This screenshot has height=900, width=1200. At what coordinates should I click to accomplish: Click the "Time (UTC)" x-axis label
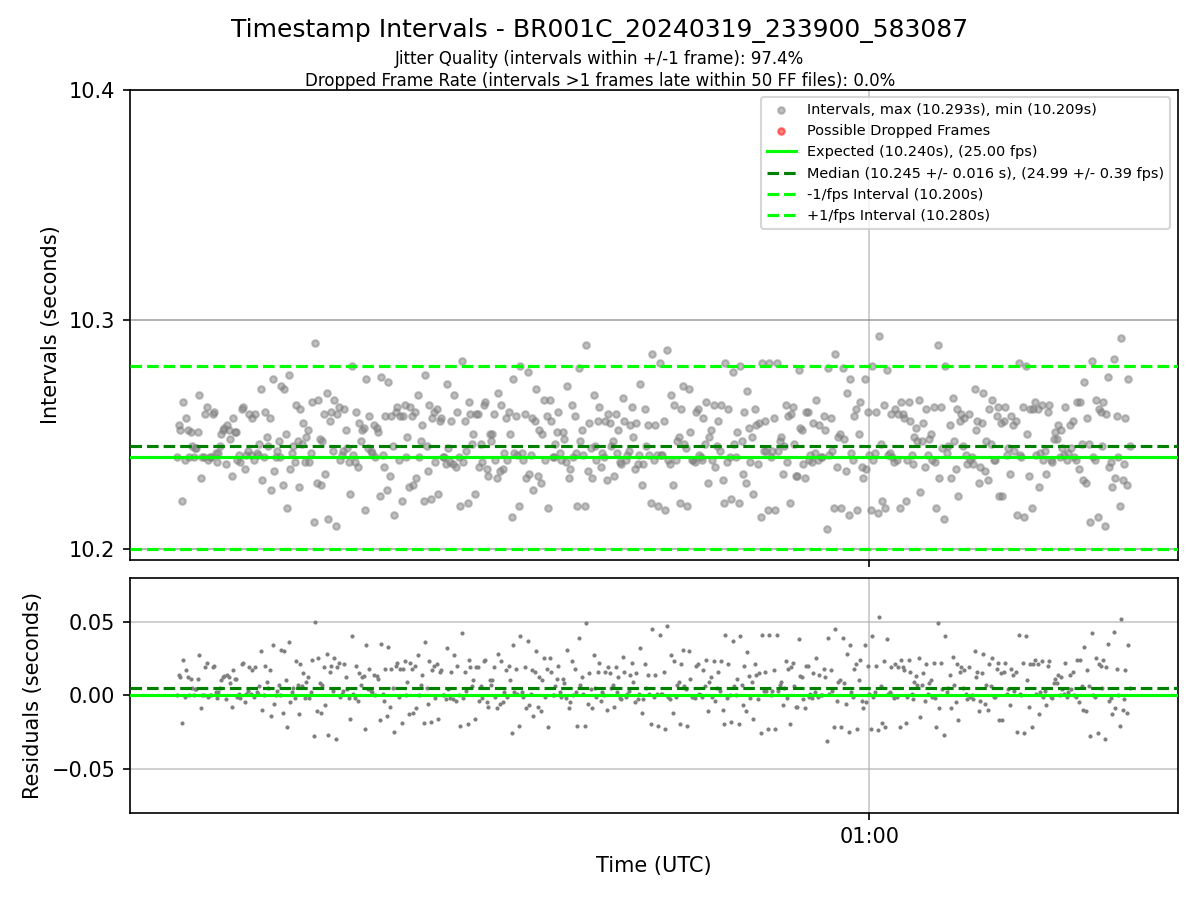point(653,865)
